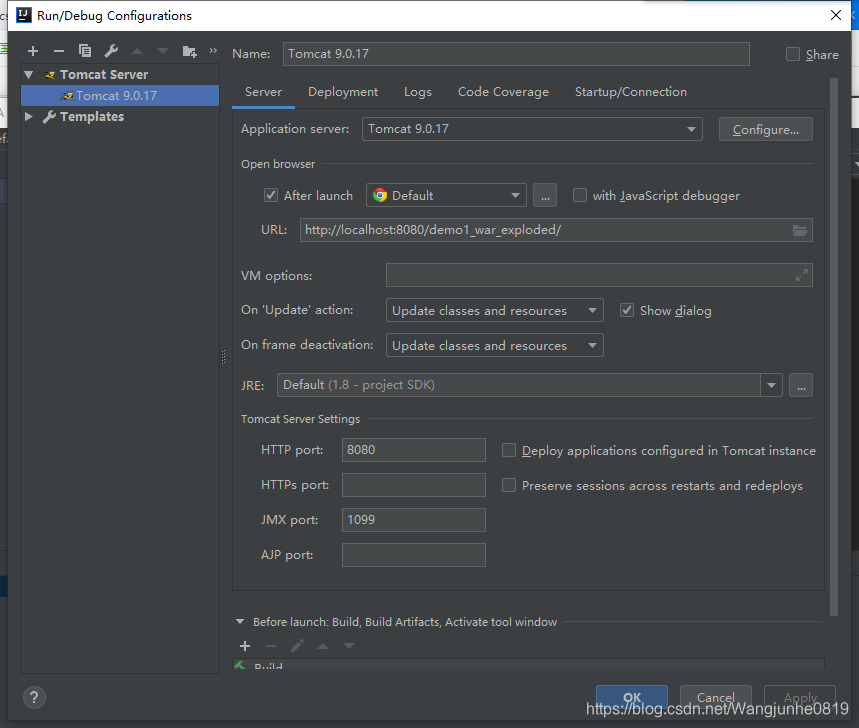
Task: Click the Apply button
Action: (800, 697)
